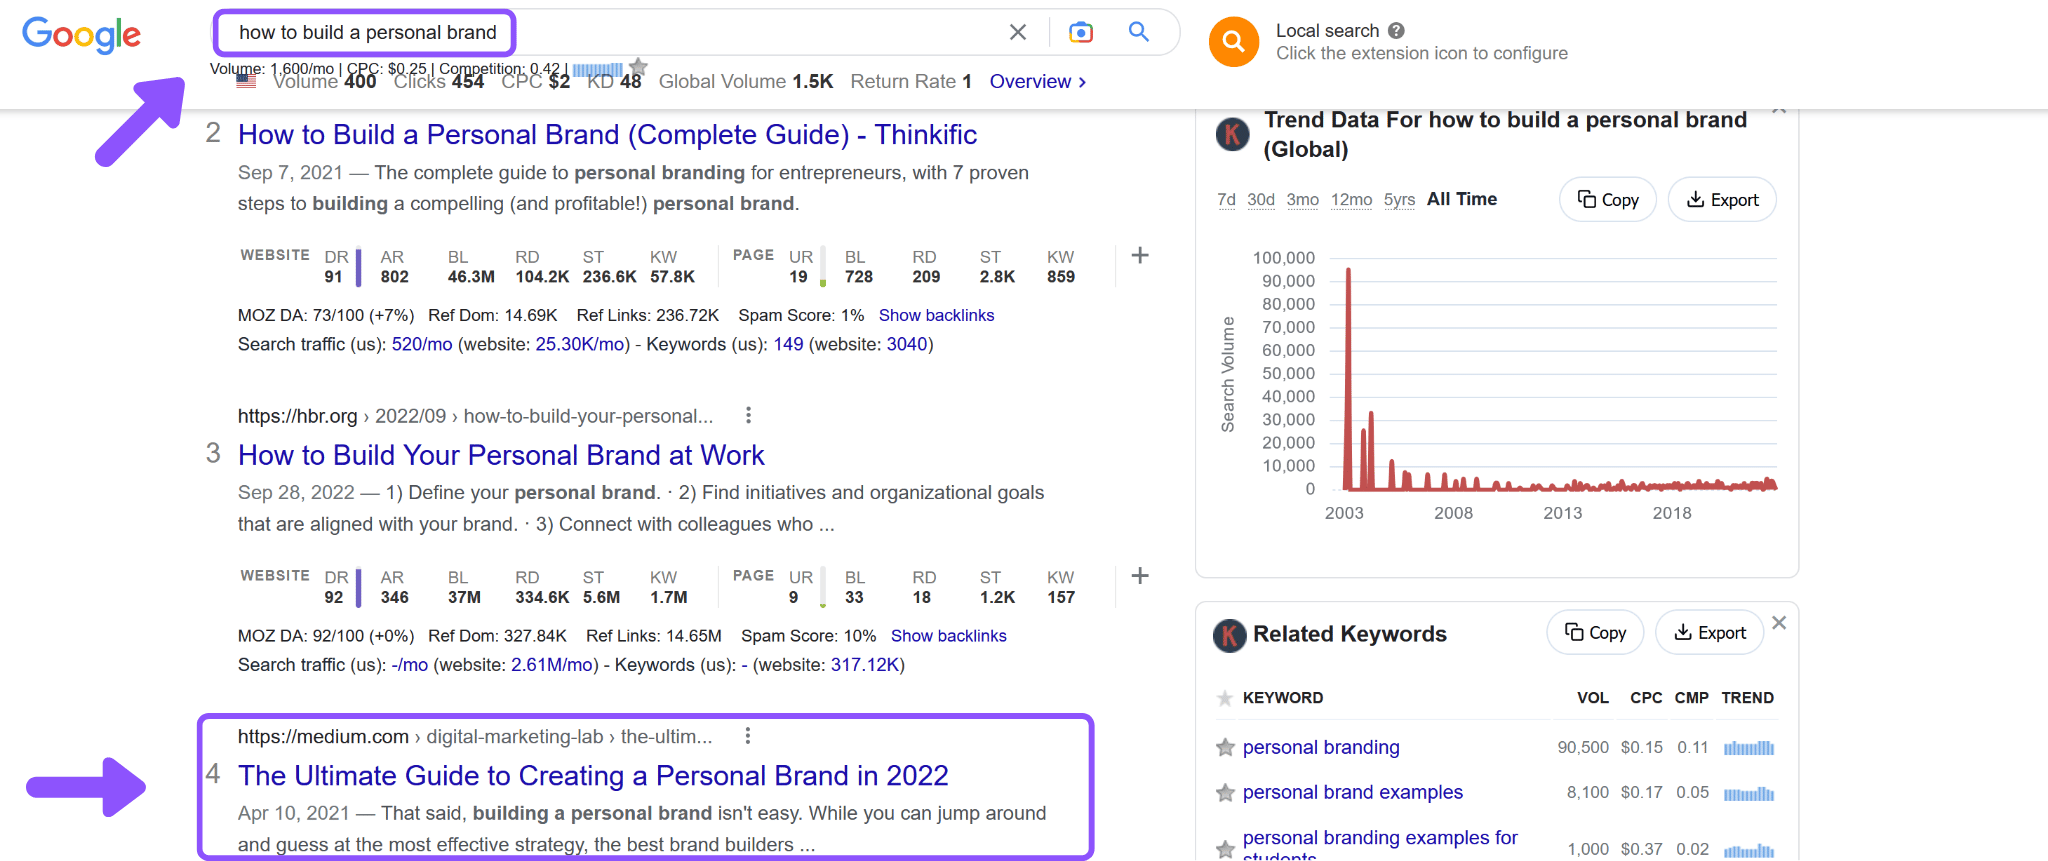Export the Trend Data chart
The height and width of the screenshot is (861, 2048).
pyautogui.click(x=1722, y=200)
